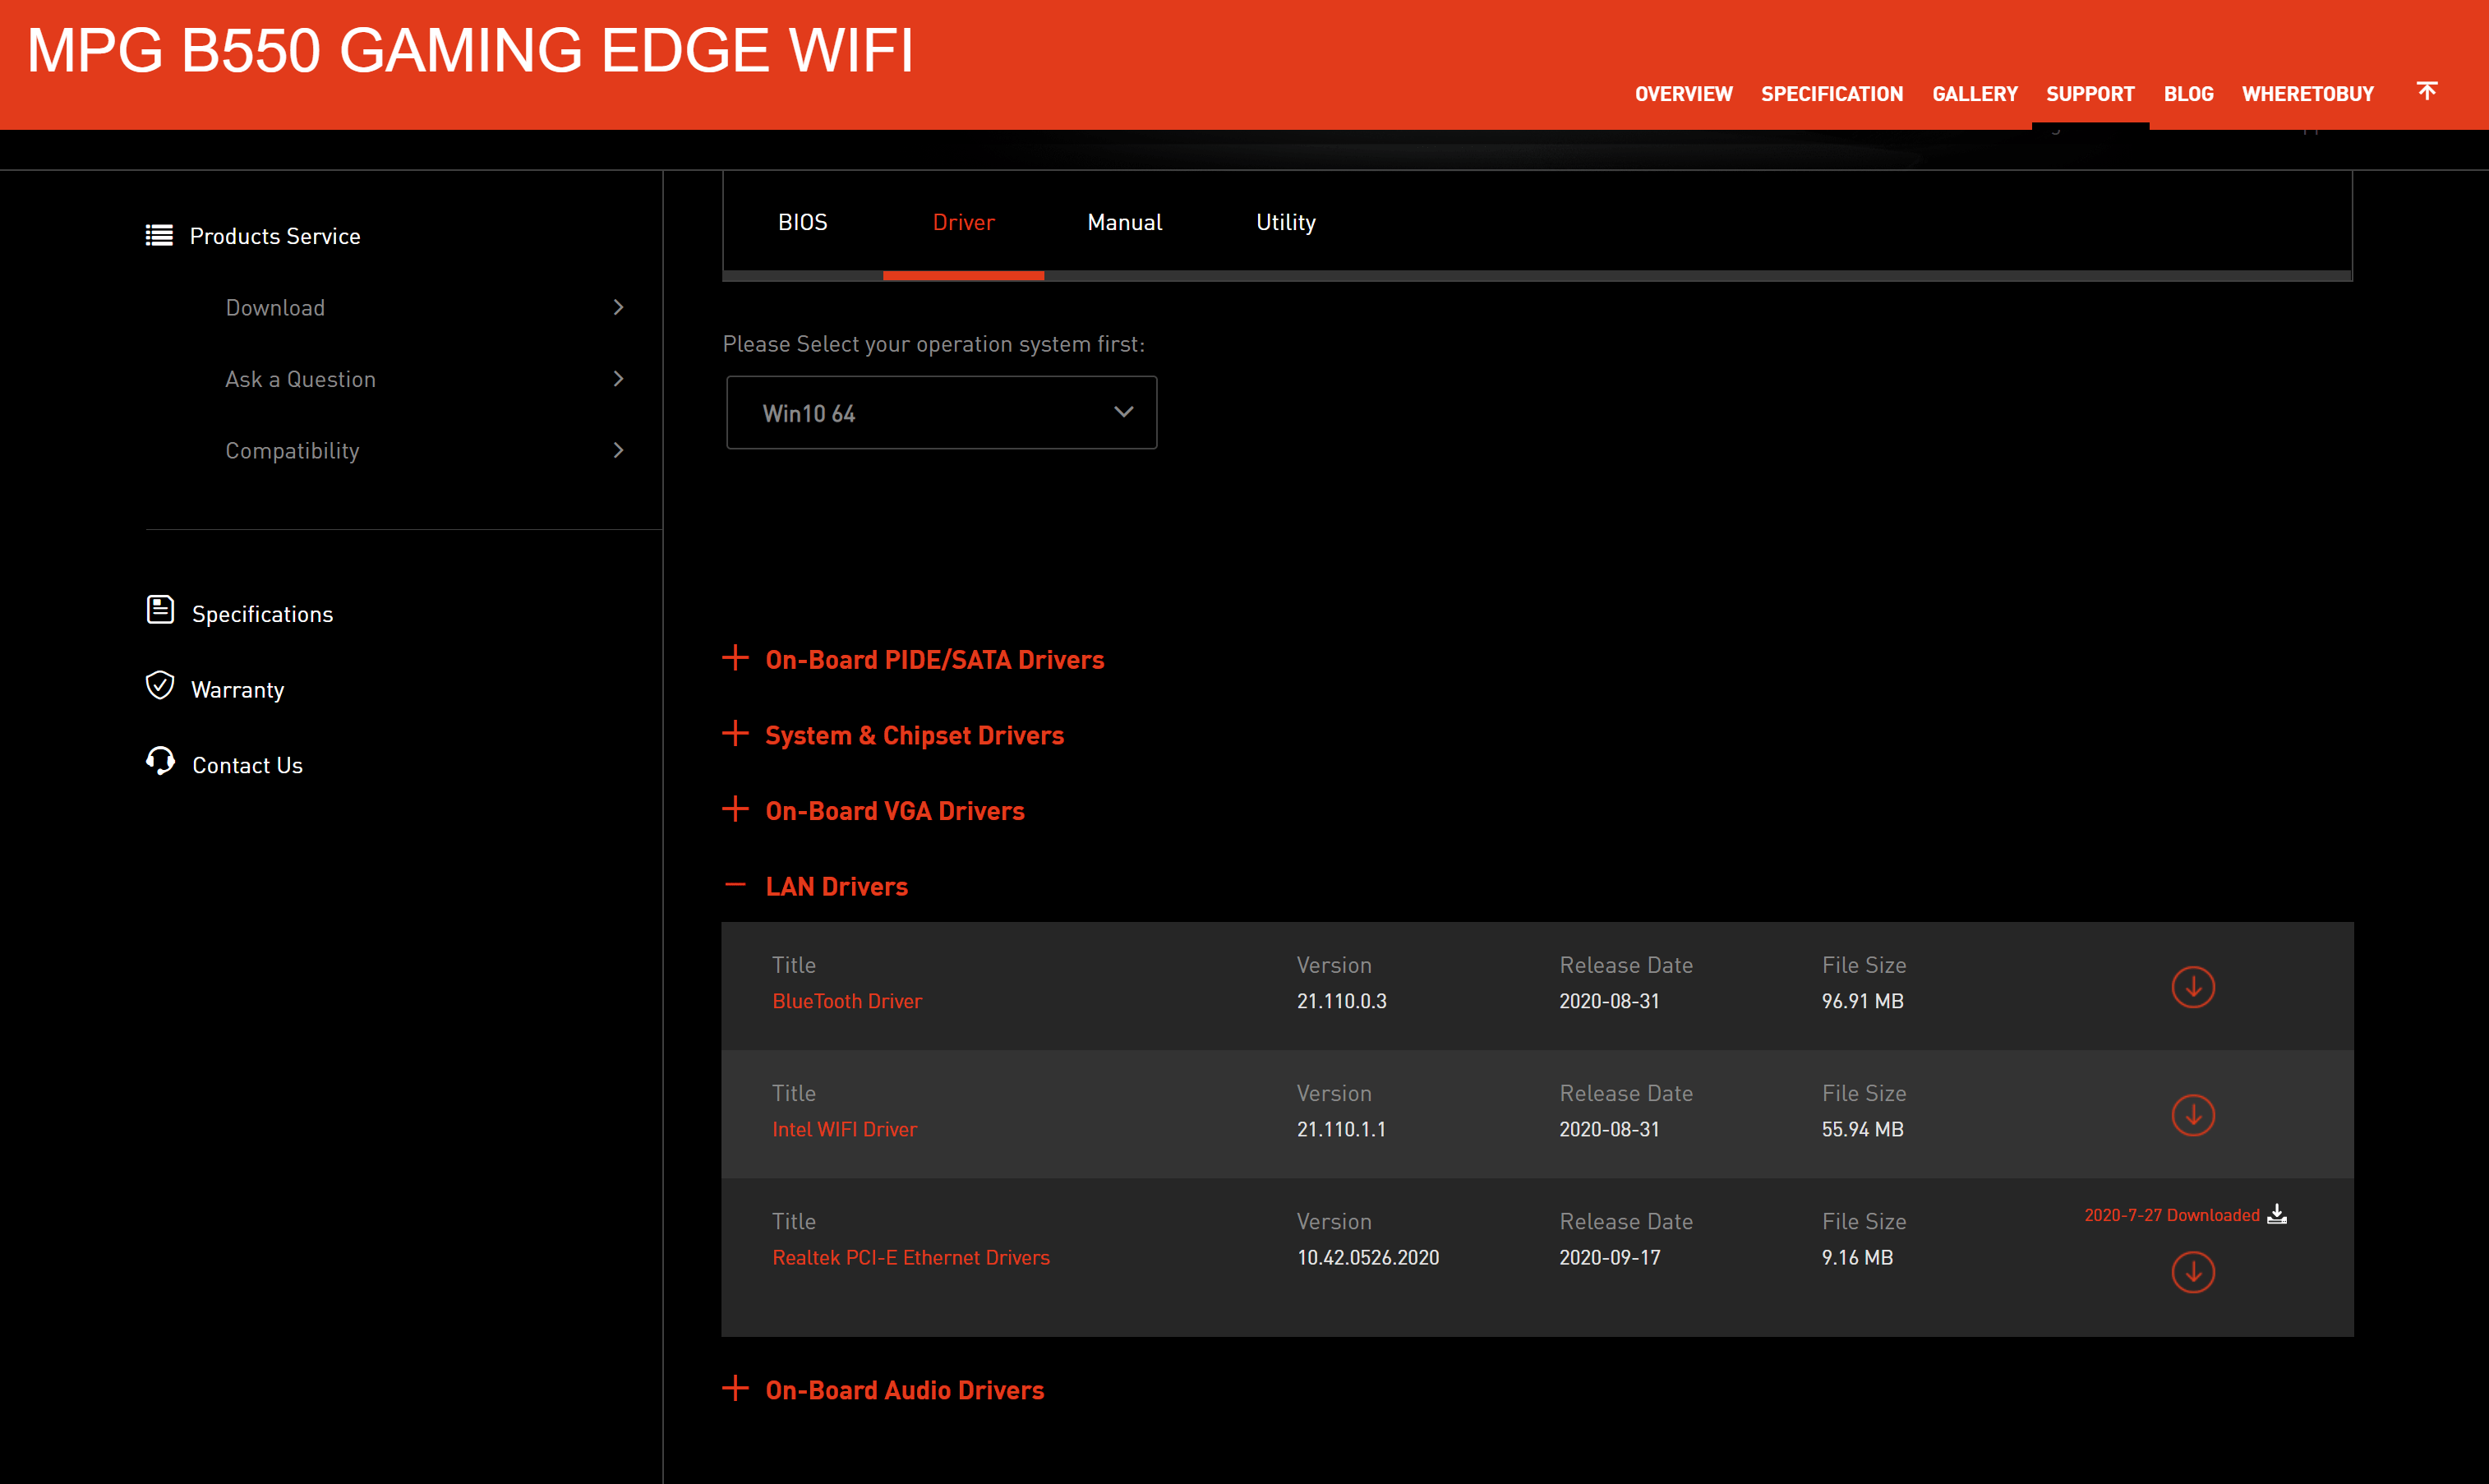Click the Products Service list icon
Image resolution: width=2489 pixels, height=1484 pixels.
point(160,235)
